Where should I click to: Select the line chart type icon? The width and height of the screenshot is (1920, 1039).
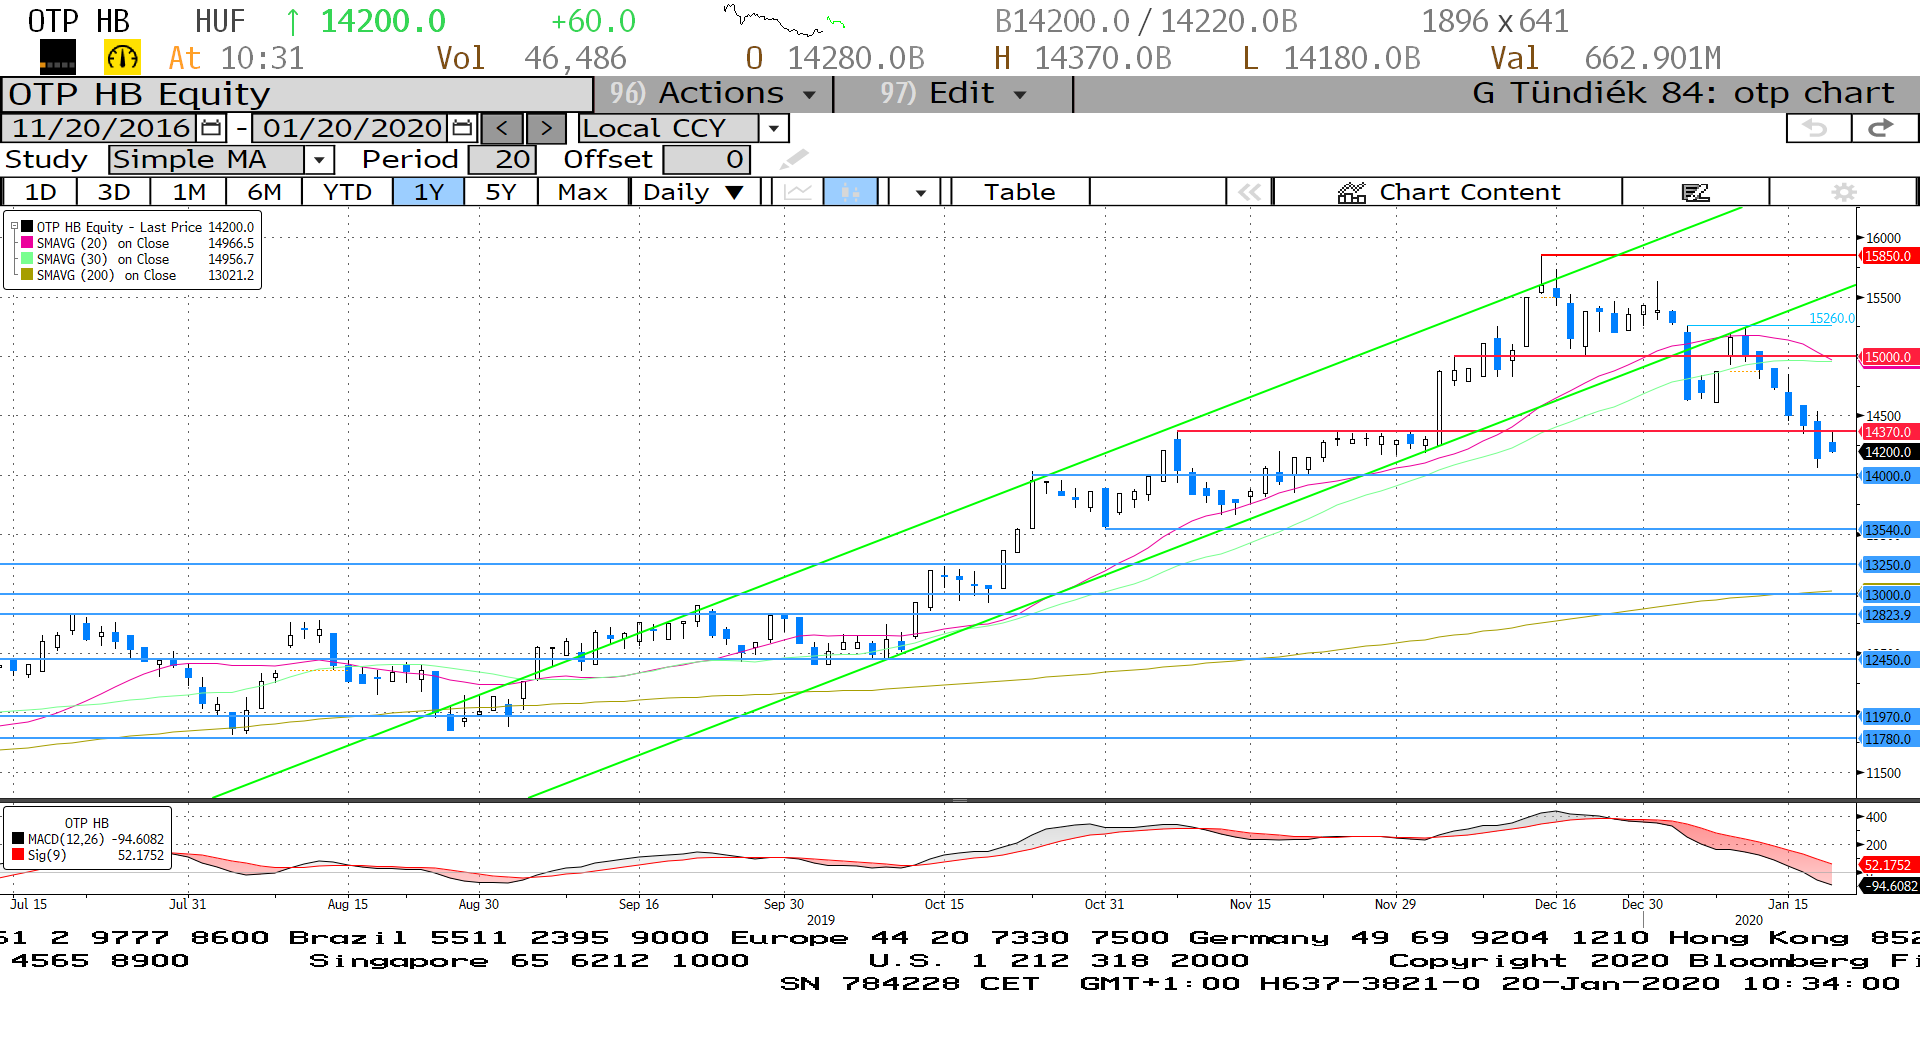click(797, 192)
